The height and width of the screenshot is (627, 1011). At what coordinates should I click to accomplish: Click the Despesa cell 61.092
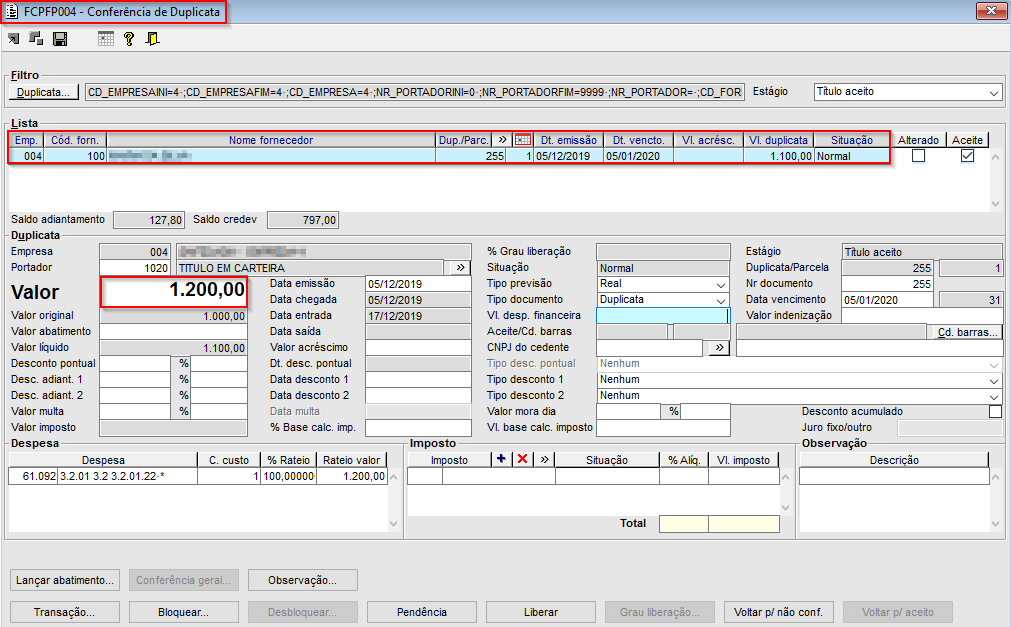(33, 476)
